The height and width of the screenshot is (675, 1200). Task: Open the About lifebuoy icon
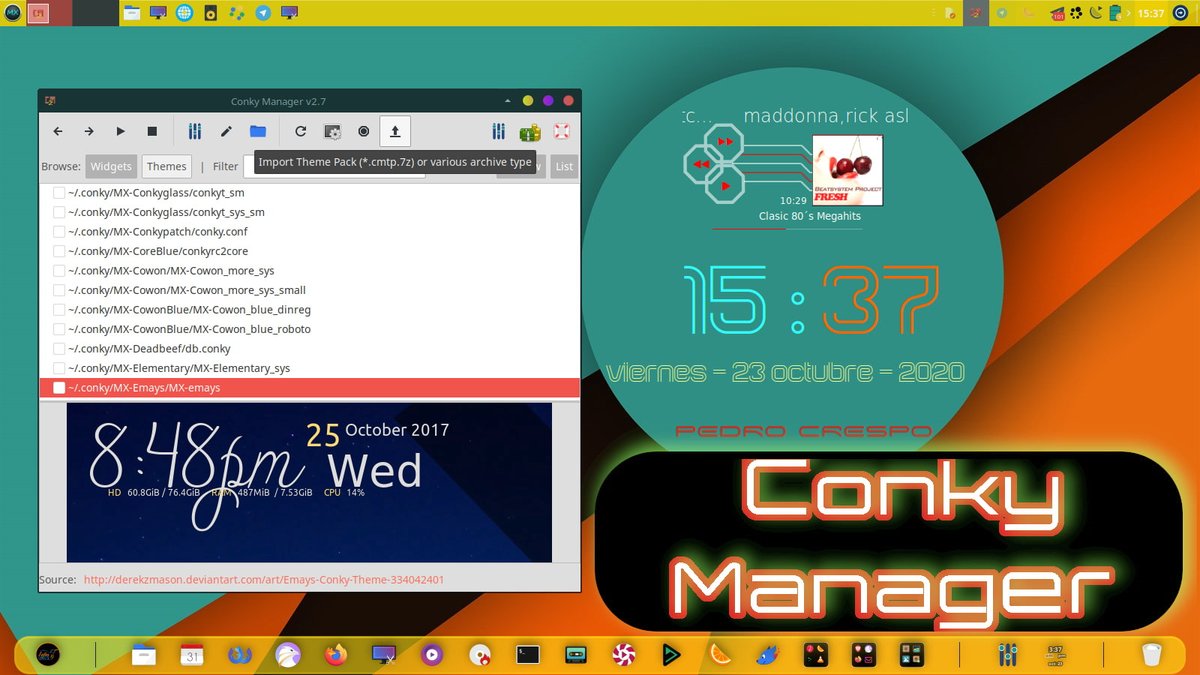[561, 131]
